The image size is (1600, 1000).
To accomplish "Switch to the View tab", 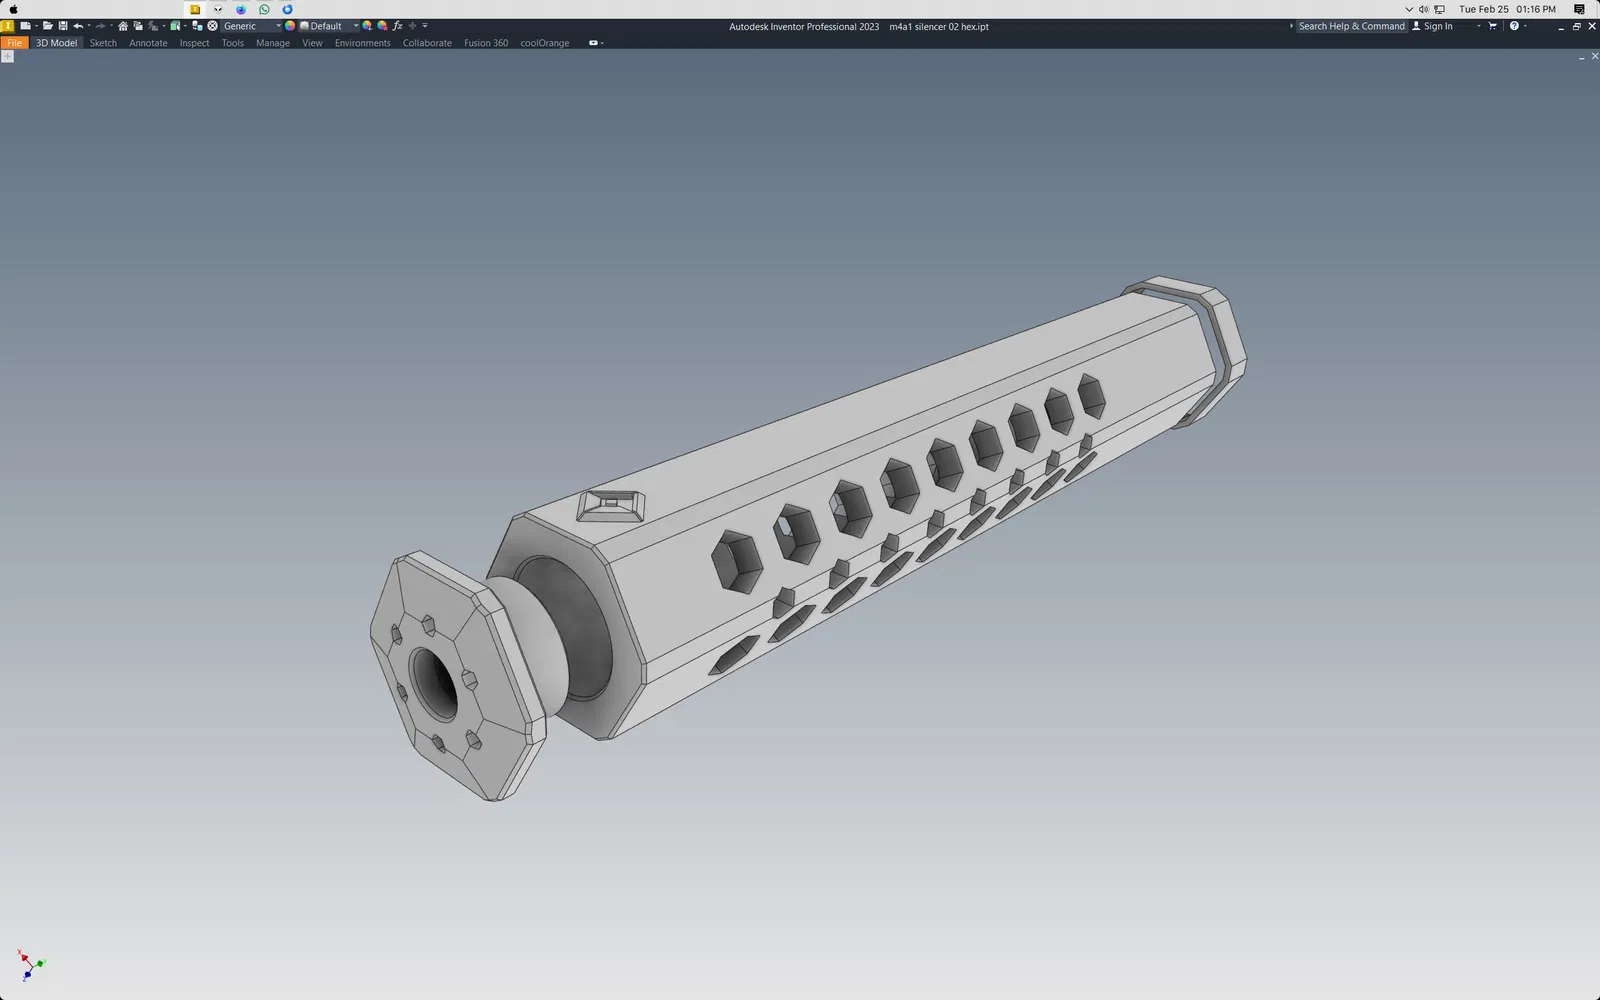I will 312,43.
